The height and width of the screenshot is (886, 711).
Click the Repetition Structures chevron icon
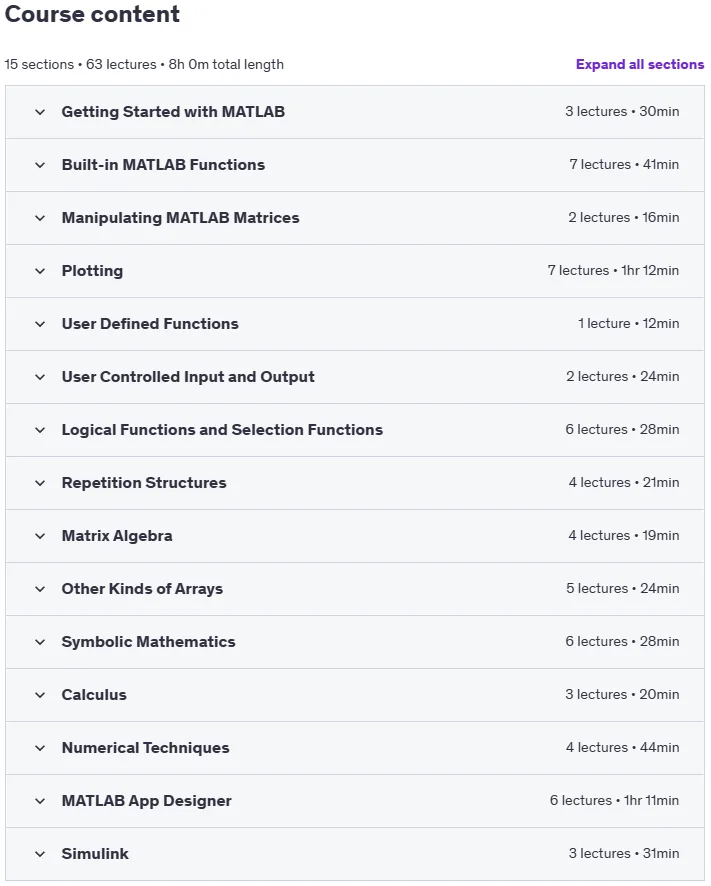40,483
